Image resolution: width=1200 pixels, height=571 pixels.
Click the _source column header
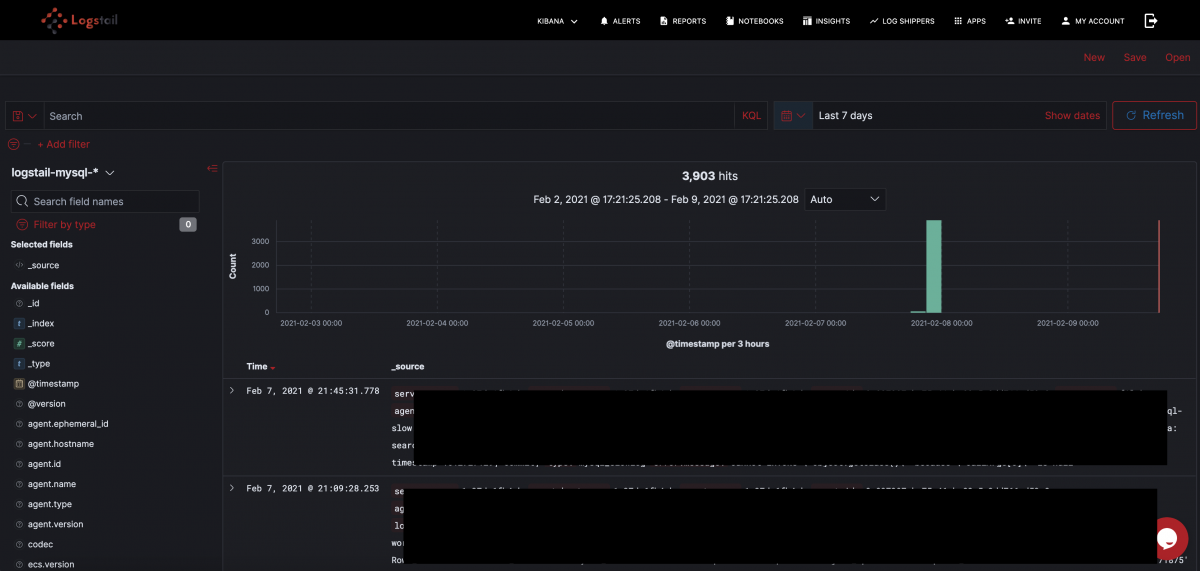tap(407, 367)
